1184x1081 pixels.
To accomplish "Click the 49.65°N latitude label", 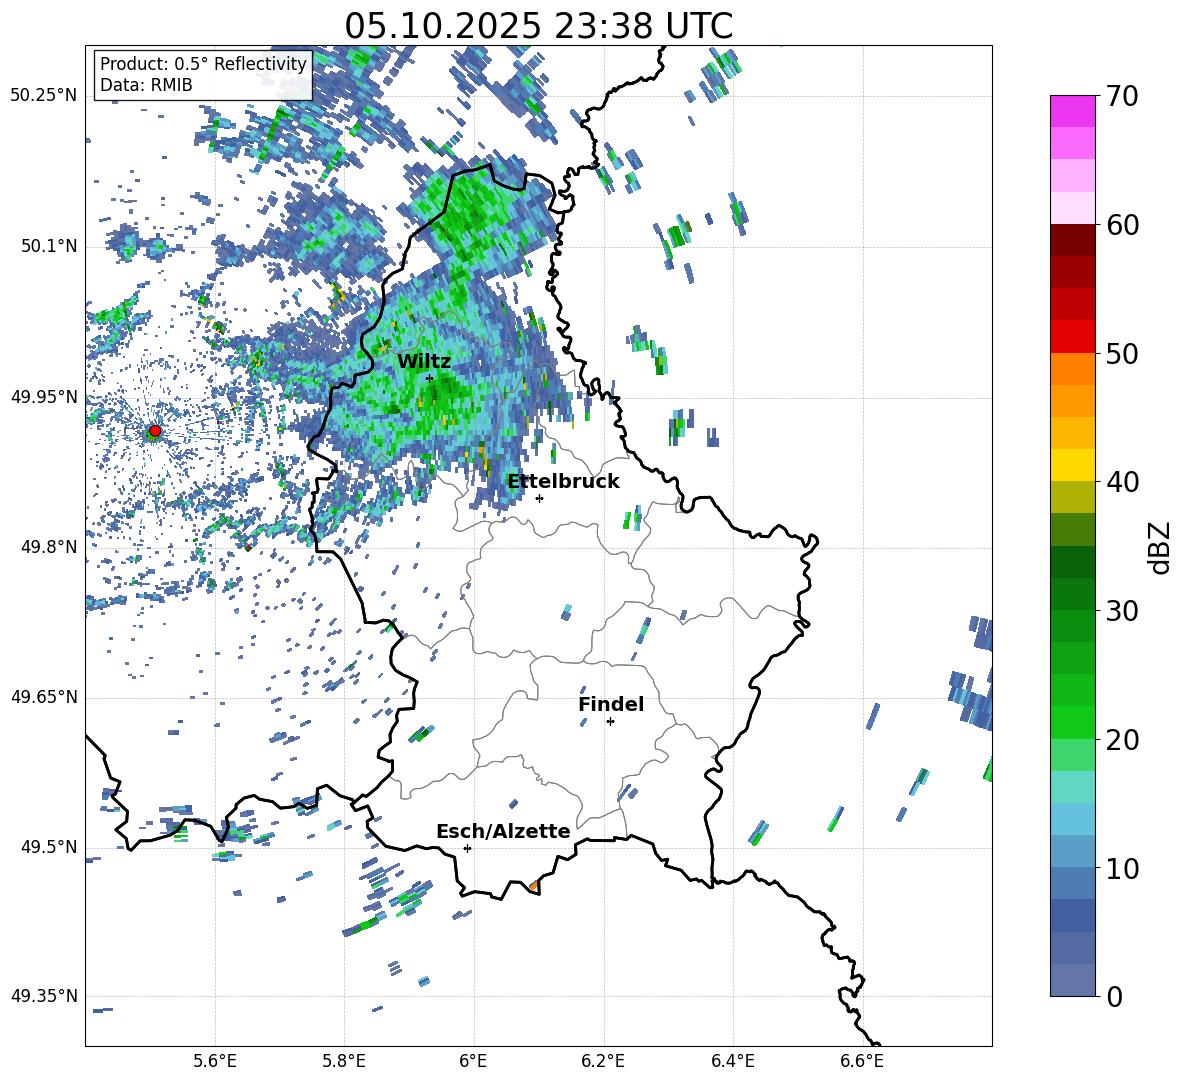I will (x=44, y=697).
